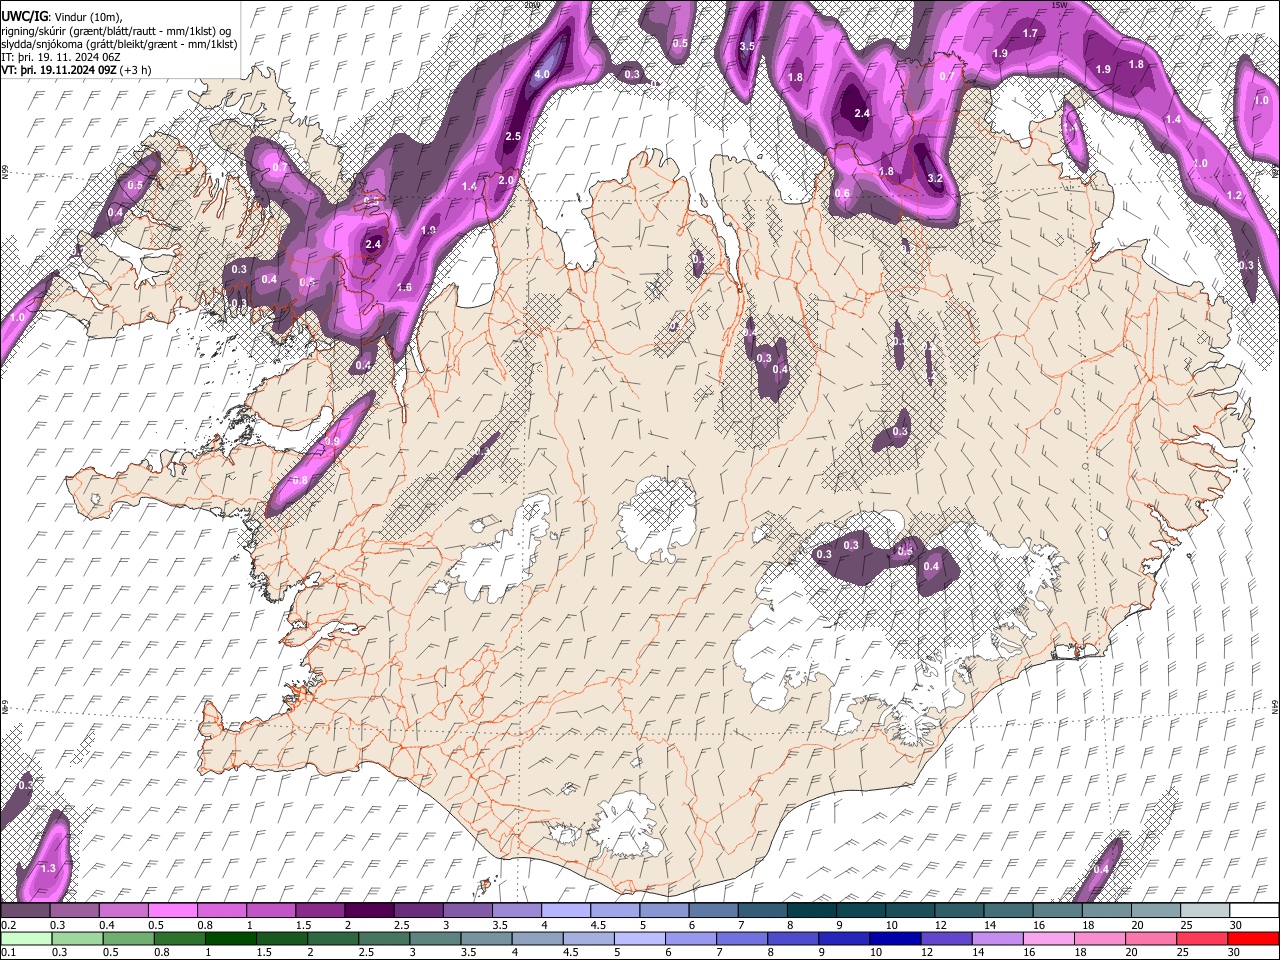Click the 0.9 value in the pink streak
This screenshot has width=1280, height=960.
(333, 441)
